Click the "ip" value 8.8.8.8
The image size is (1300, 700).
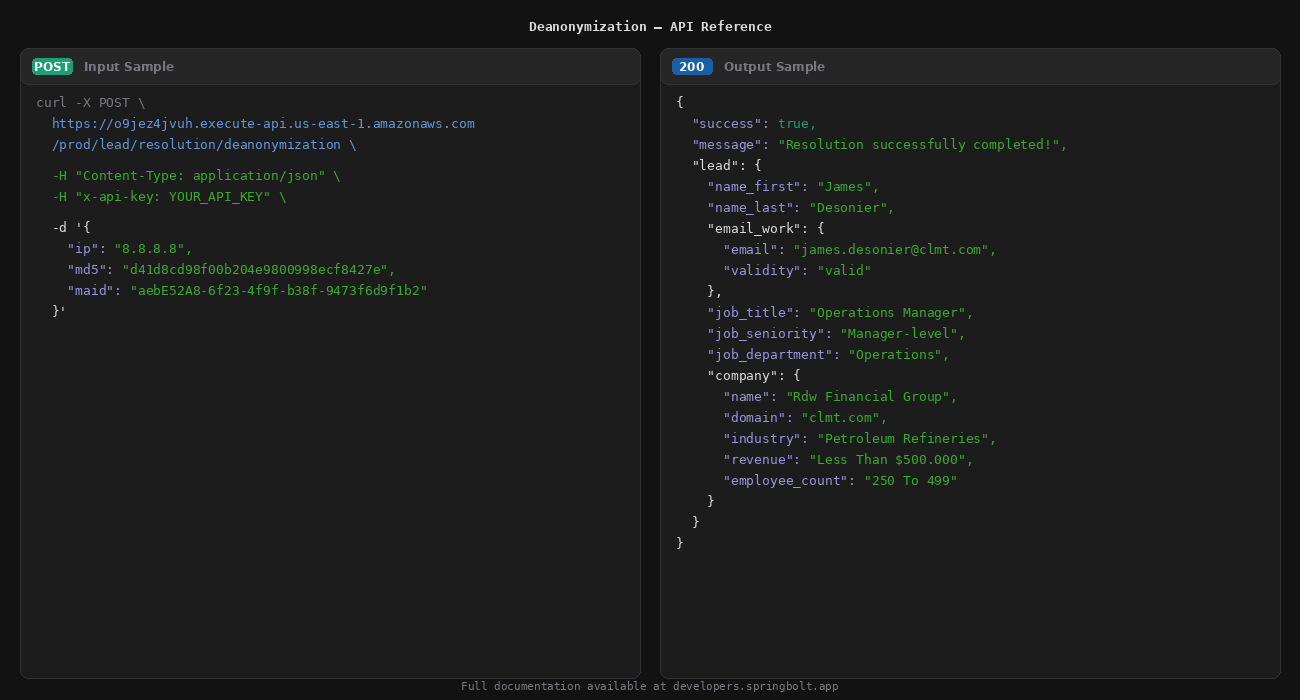pos(153,249)
